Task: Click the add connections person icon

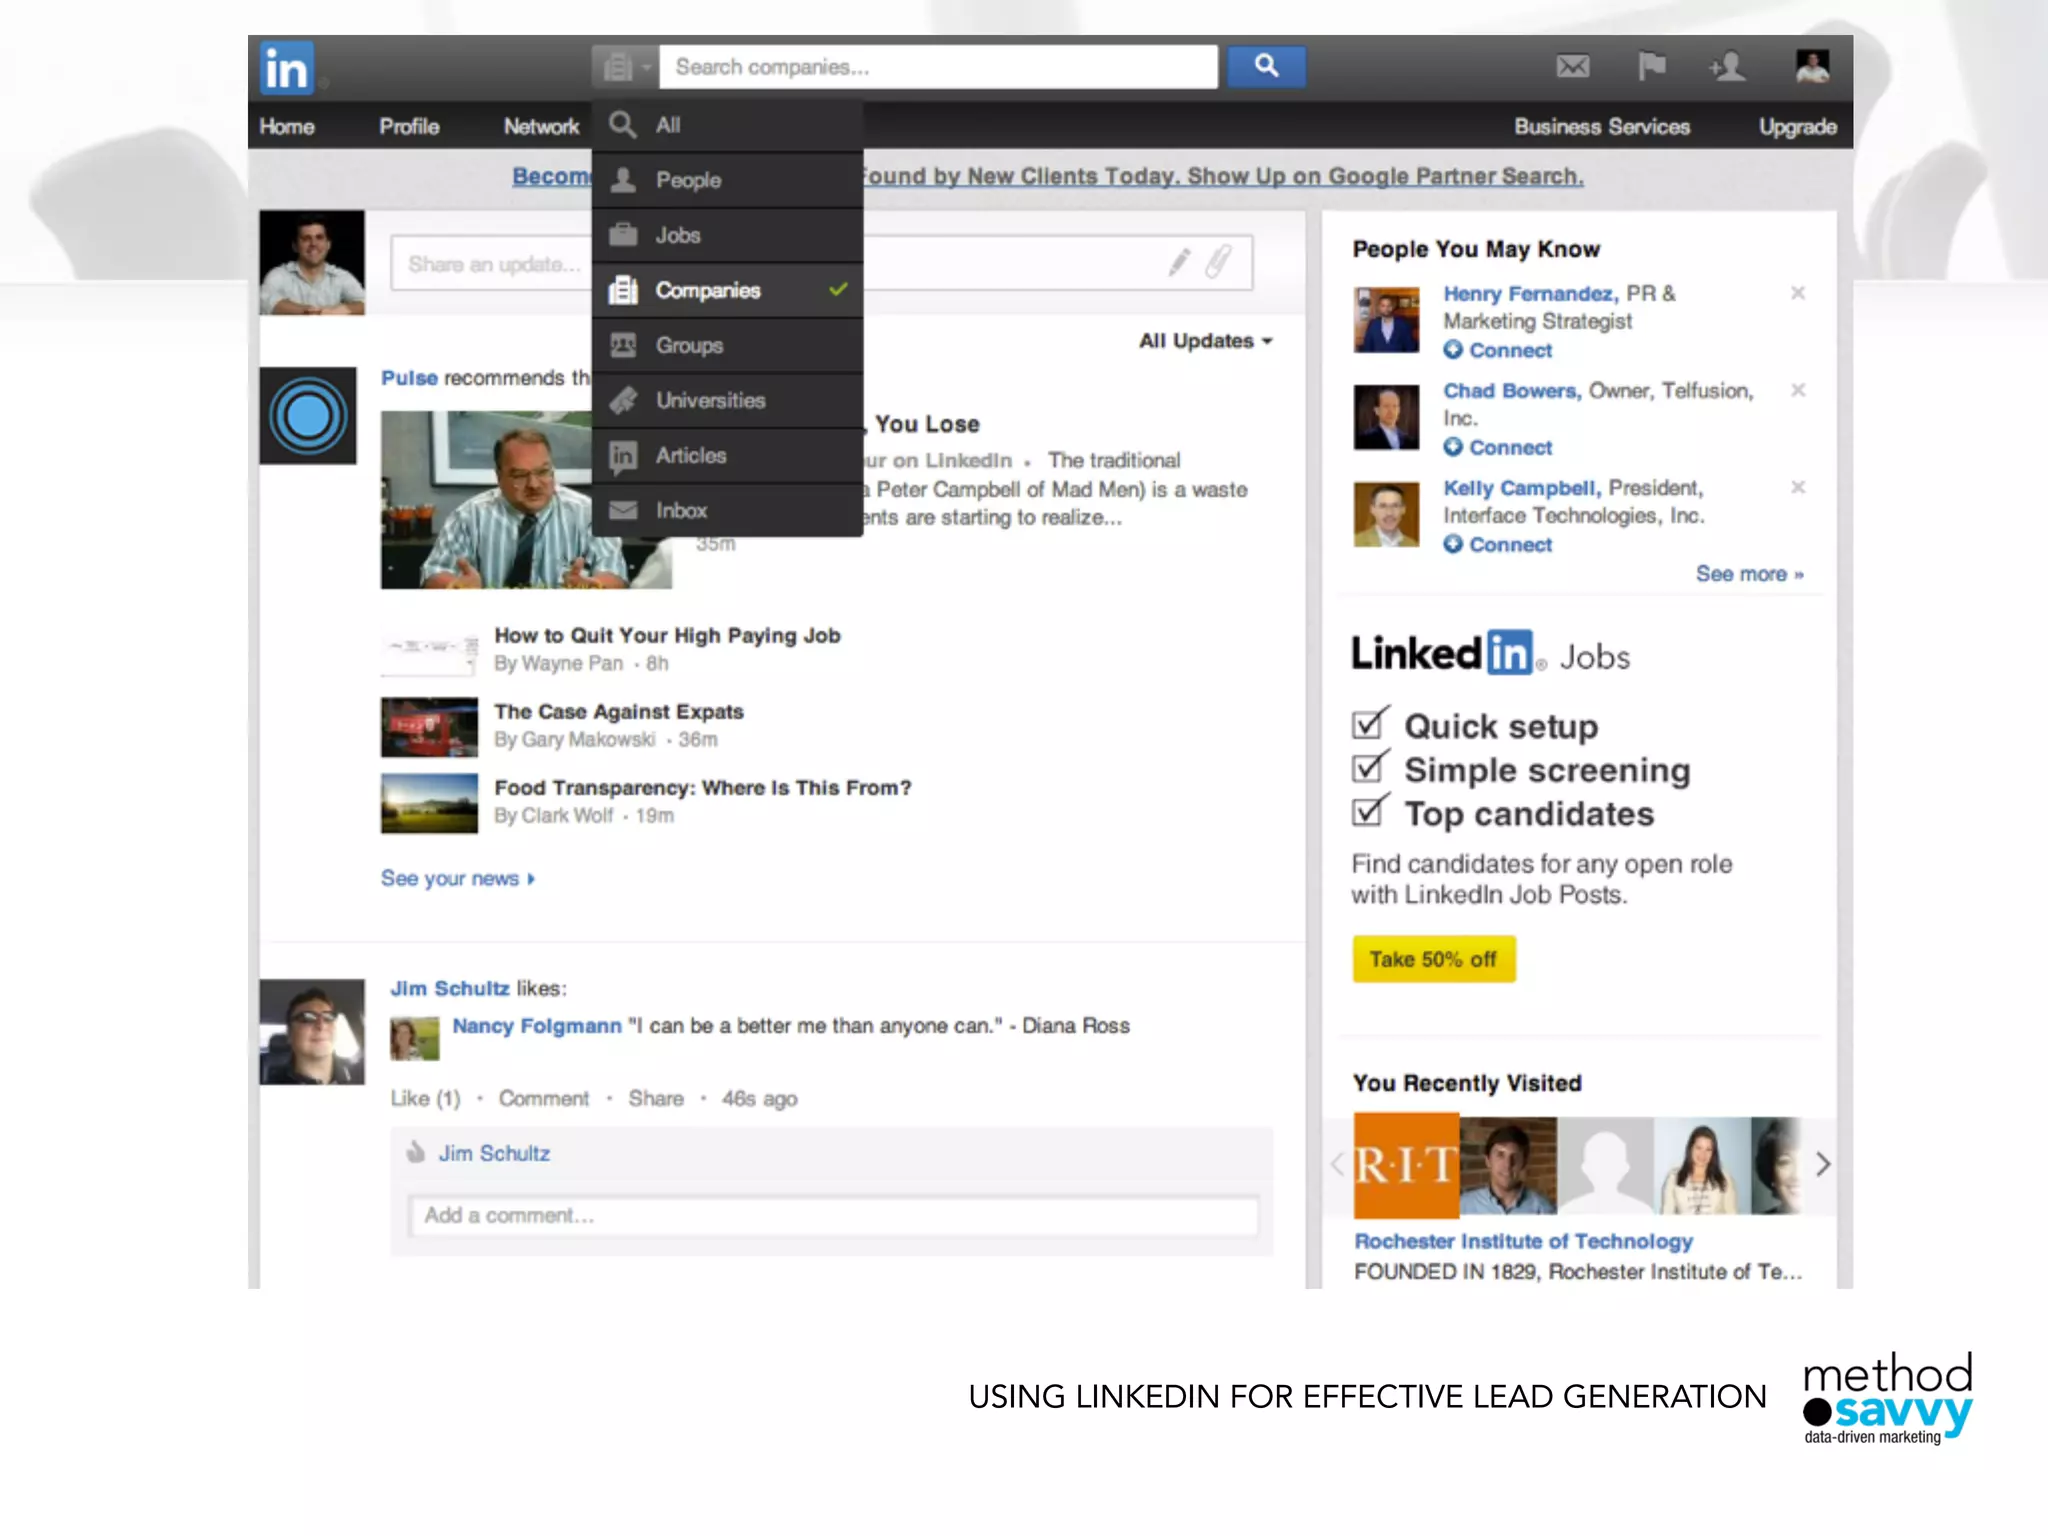Action: [x=1727, y=67]
